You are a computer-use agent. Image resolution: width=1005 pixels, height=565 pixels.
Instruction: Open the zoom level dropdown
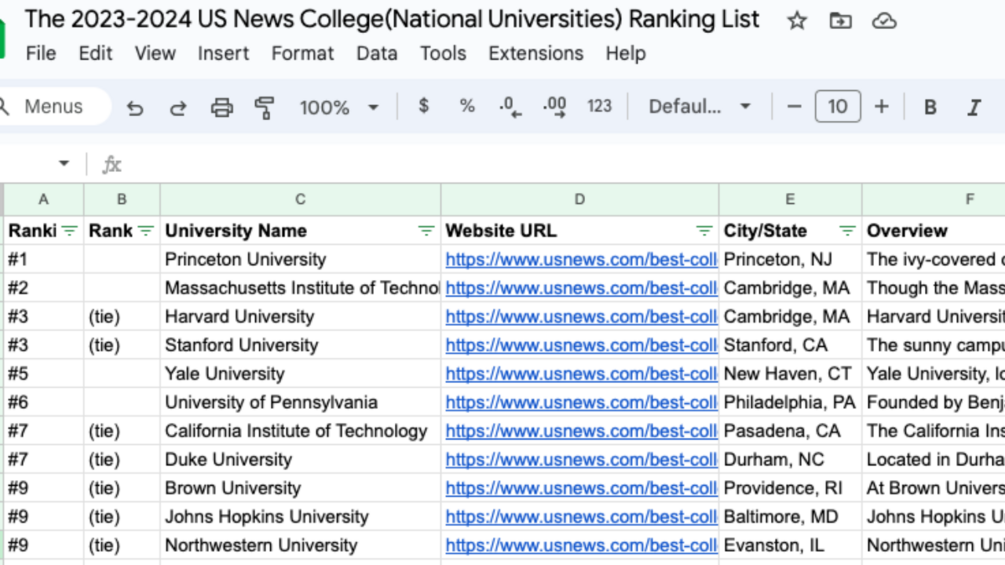pyautogui.click(x=339, y=107)
